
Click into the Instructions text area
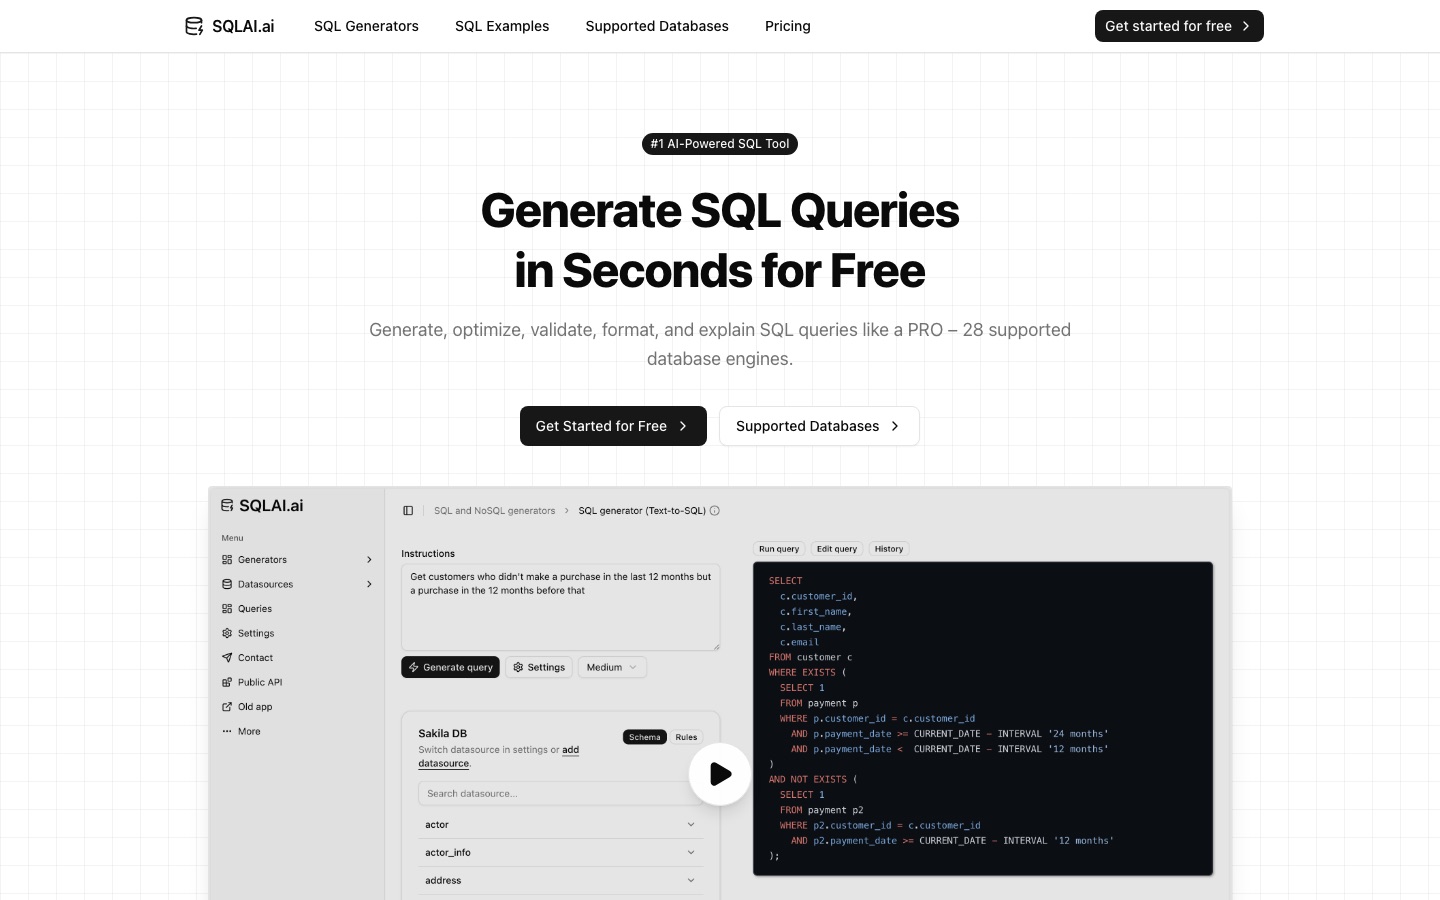[560, 607]
